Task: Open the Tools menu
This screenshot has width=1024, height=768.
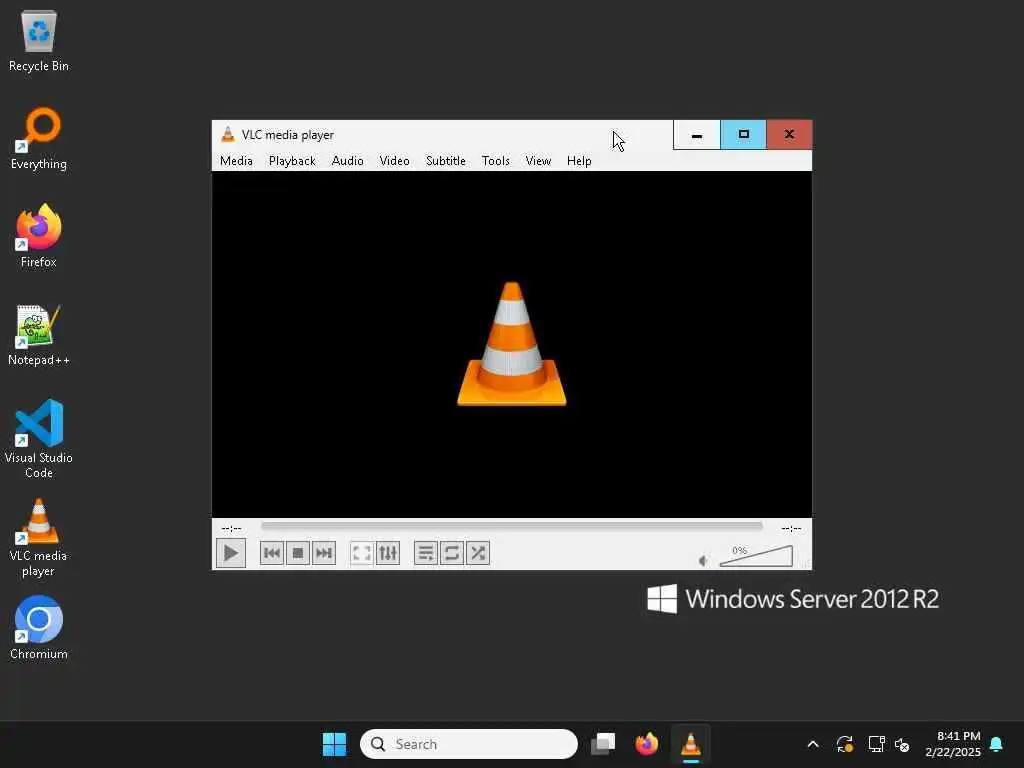Action: tap(496, 161)
